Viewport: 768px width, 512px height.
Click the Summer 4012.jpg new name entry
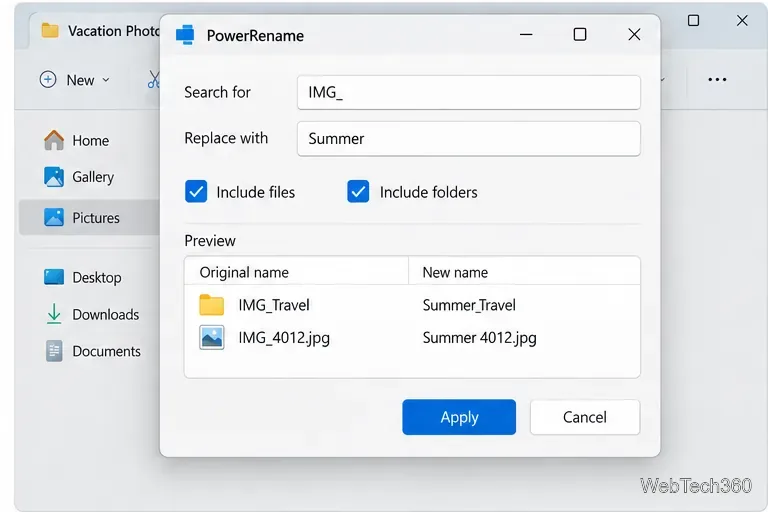[x=480, y=338]
